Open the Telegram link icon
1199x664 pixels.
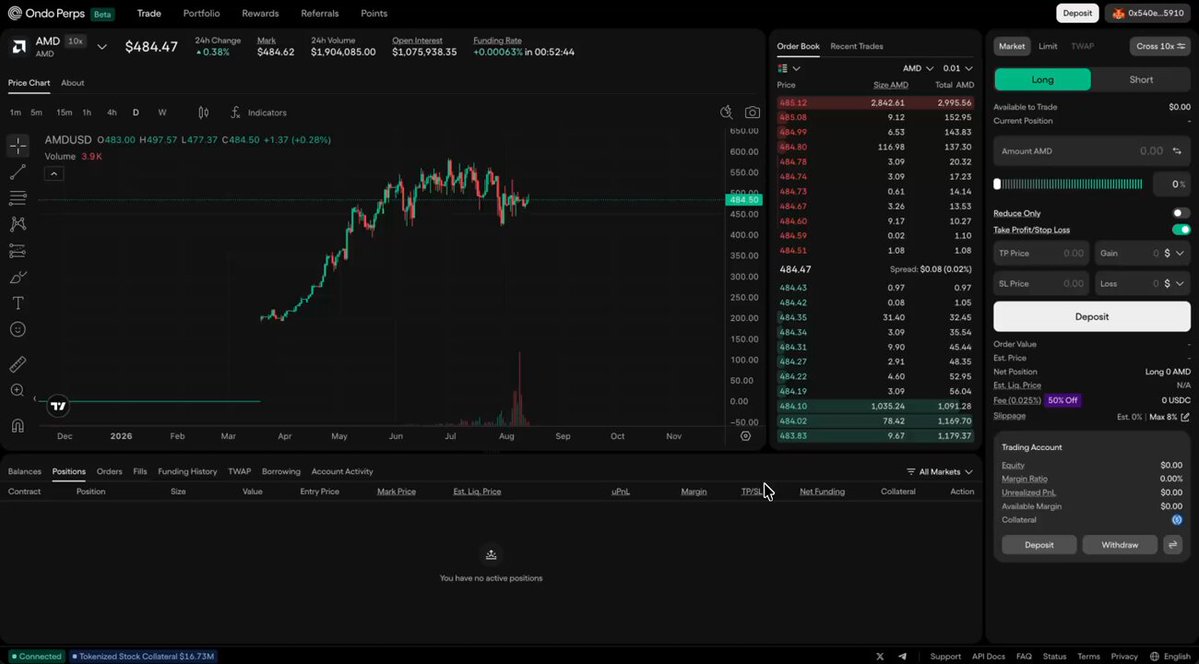tap(902, 656)
